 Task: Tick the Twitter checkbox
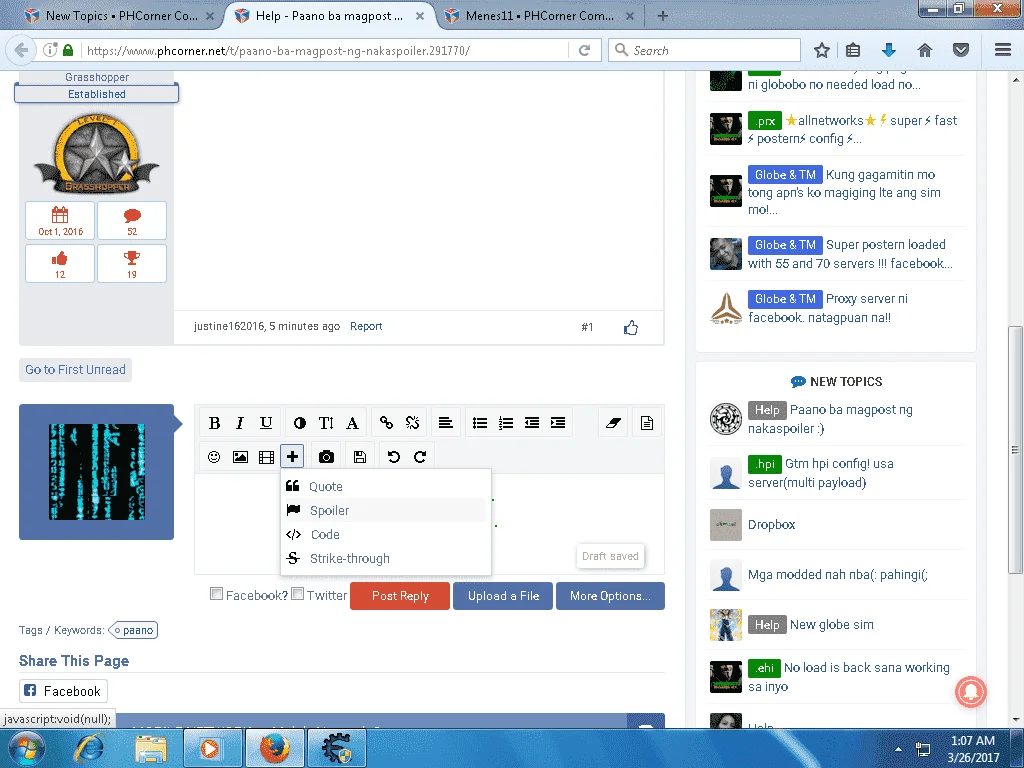[x=297, y=594]
